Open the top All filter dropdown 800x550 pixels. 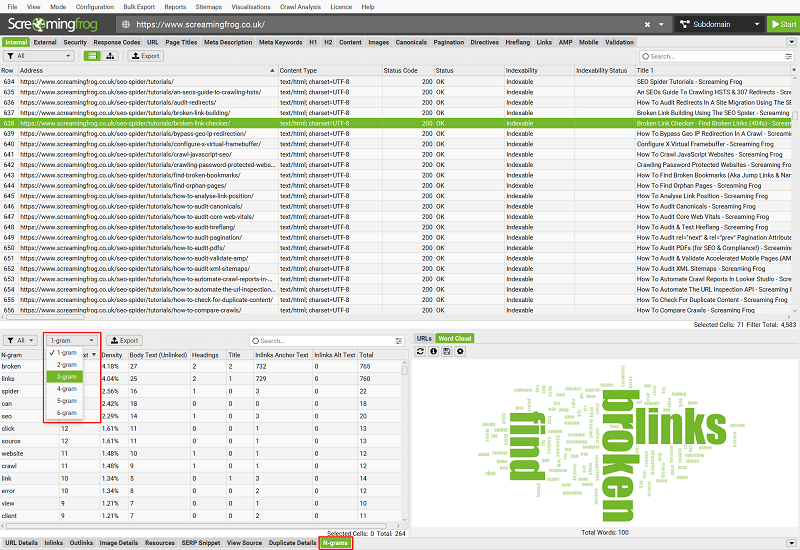[x=39, y=56]
